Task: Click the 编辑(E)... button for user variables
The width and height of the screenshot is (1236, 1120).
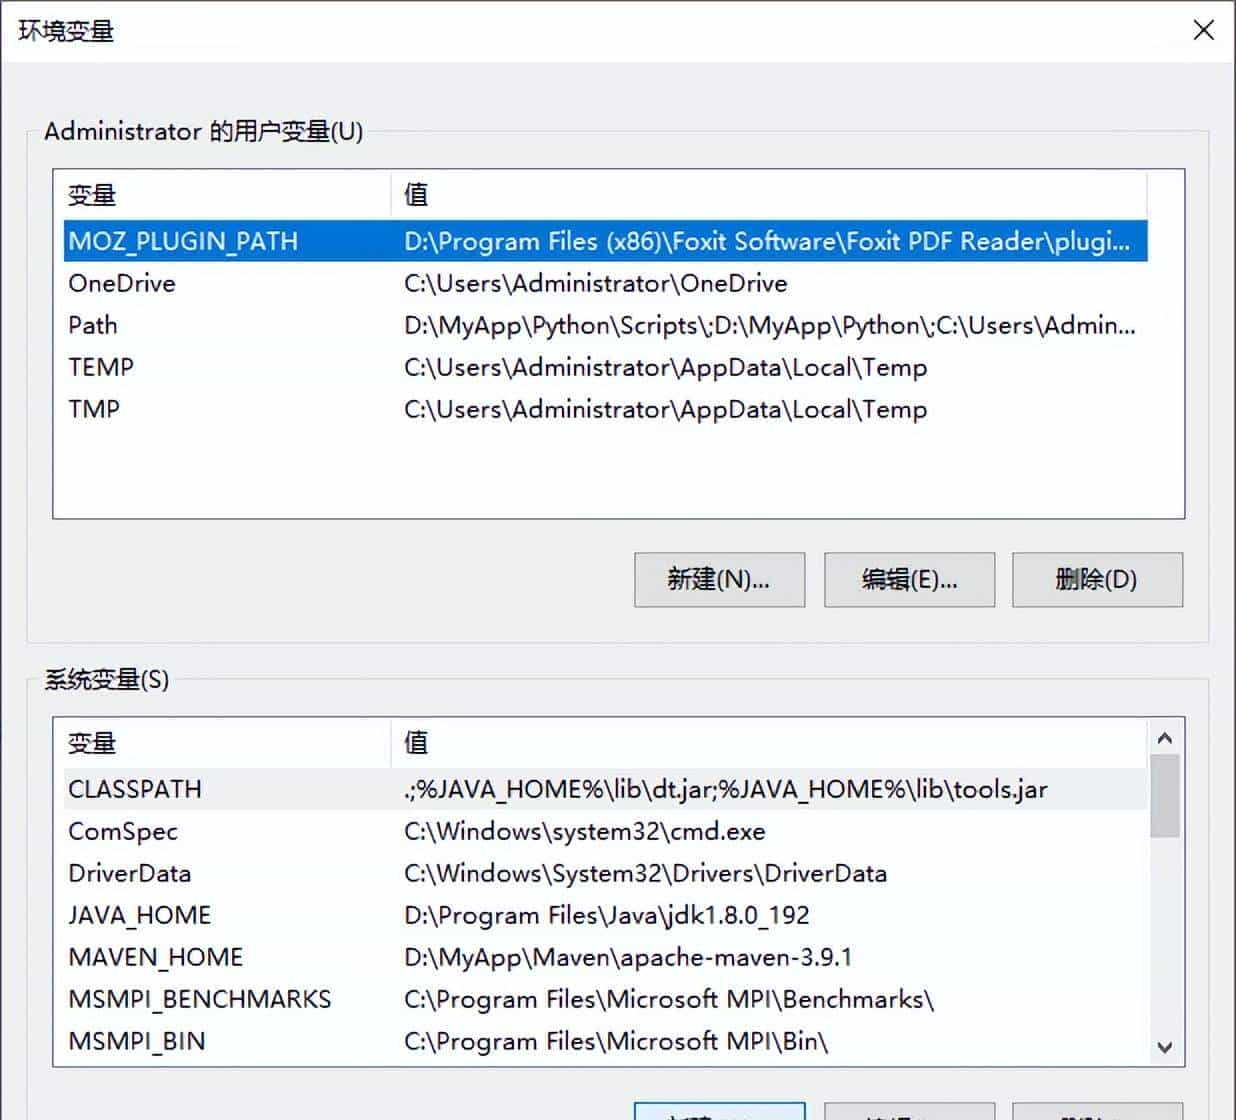Action: click(x=909, y=579)
